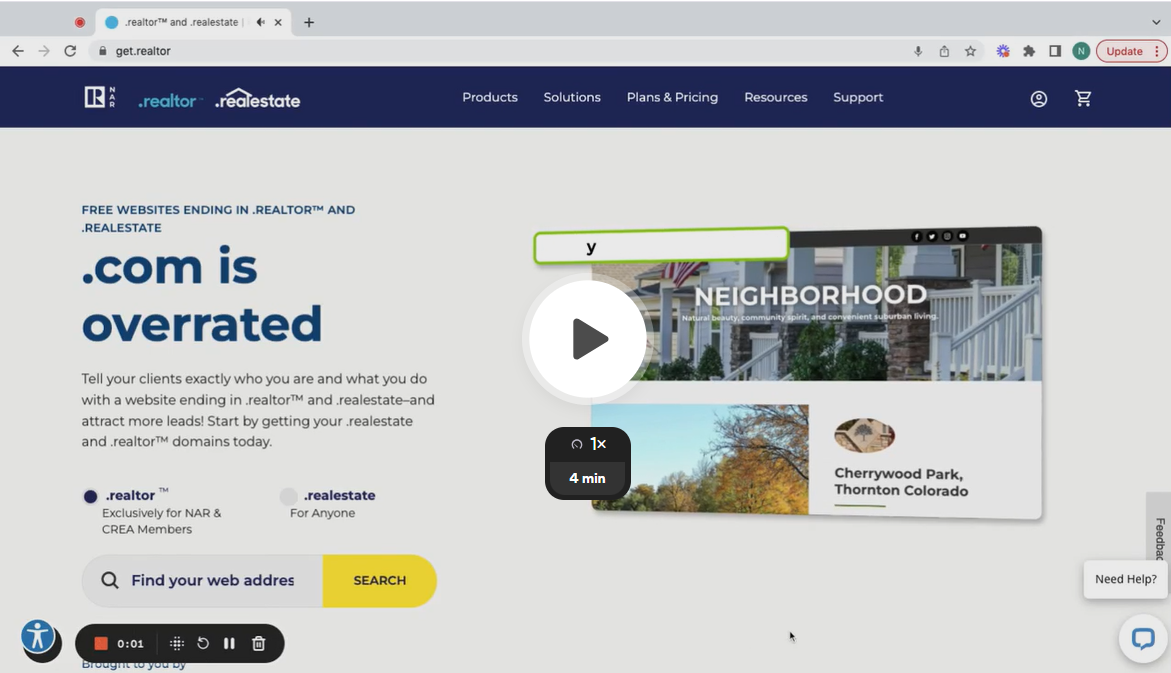Go forward with the browser forward arrow
Screen dimensions: 1171x673
click(44, 51)
